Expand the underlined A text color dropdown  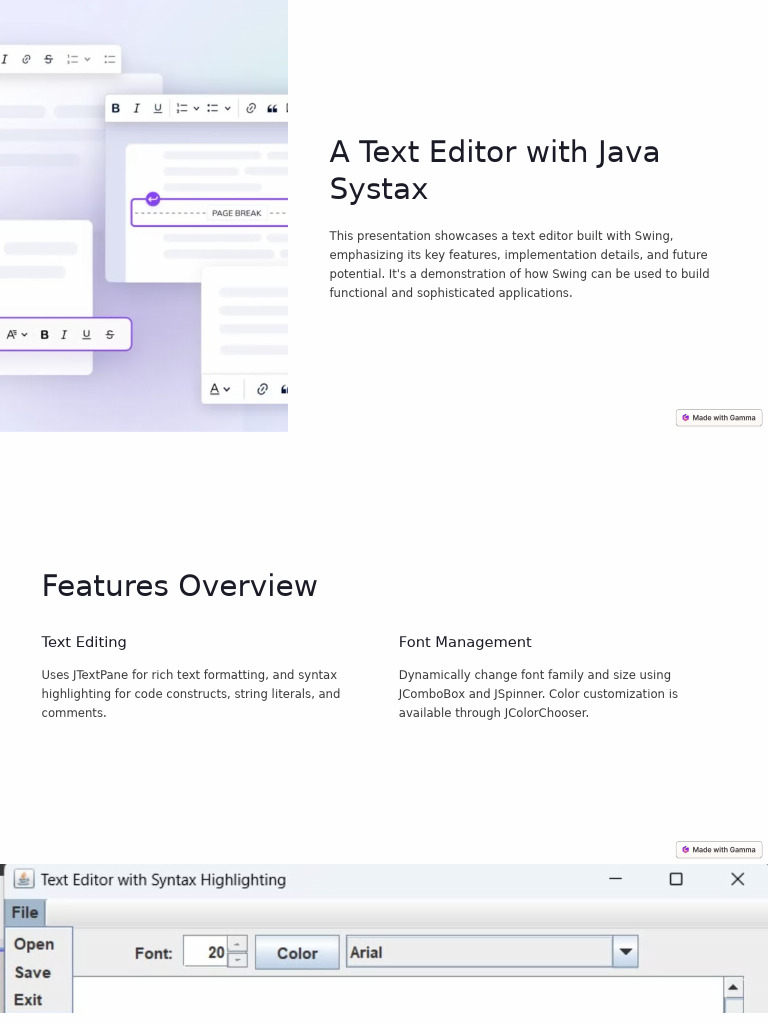tap(226, 389)
